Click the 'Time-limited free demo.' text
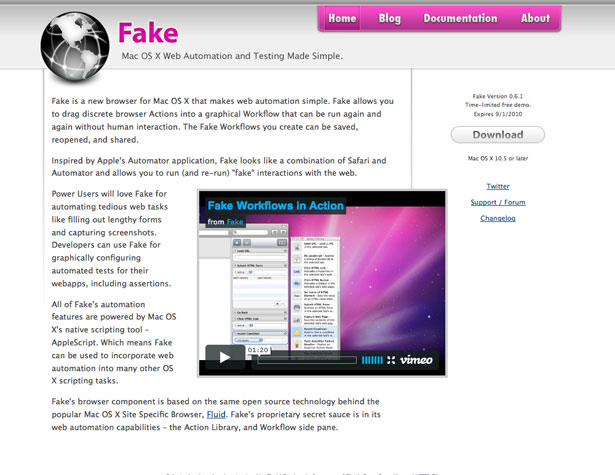The height and width of the screenshot is (475, 615). point(498,105)
